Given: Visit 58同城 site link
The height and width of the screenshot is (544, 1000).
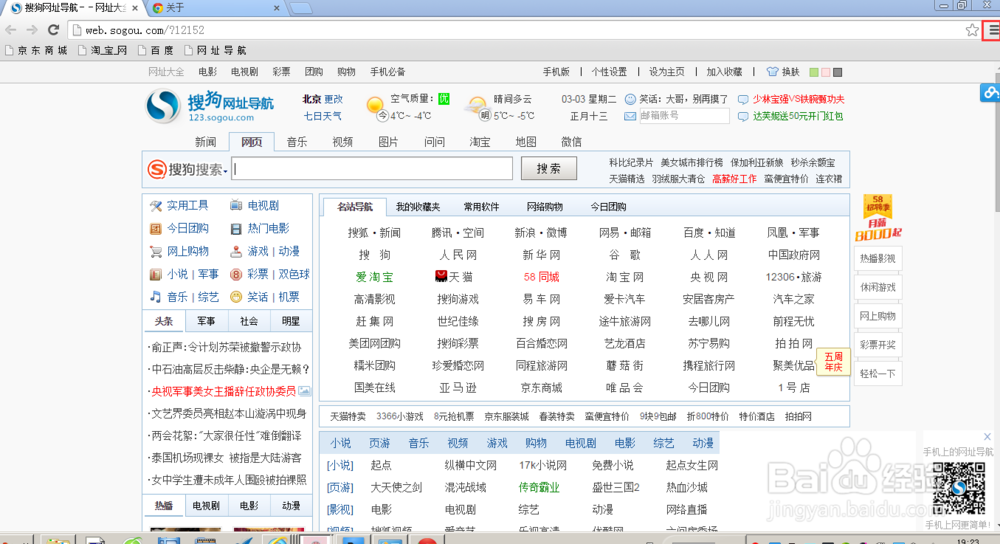Looking at the screenshot, I should 541,277.
